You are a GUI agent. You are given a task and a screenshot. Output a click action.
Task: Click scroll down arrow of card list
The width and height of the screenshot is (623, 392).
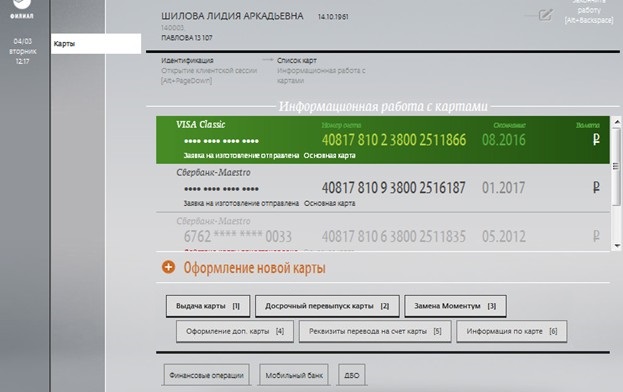click(x=617, y=246)
